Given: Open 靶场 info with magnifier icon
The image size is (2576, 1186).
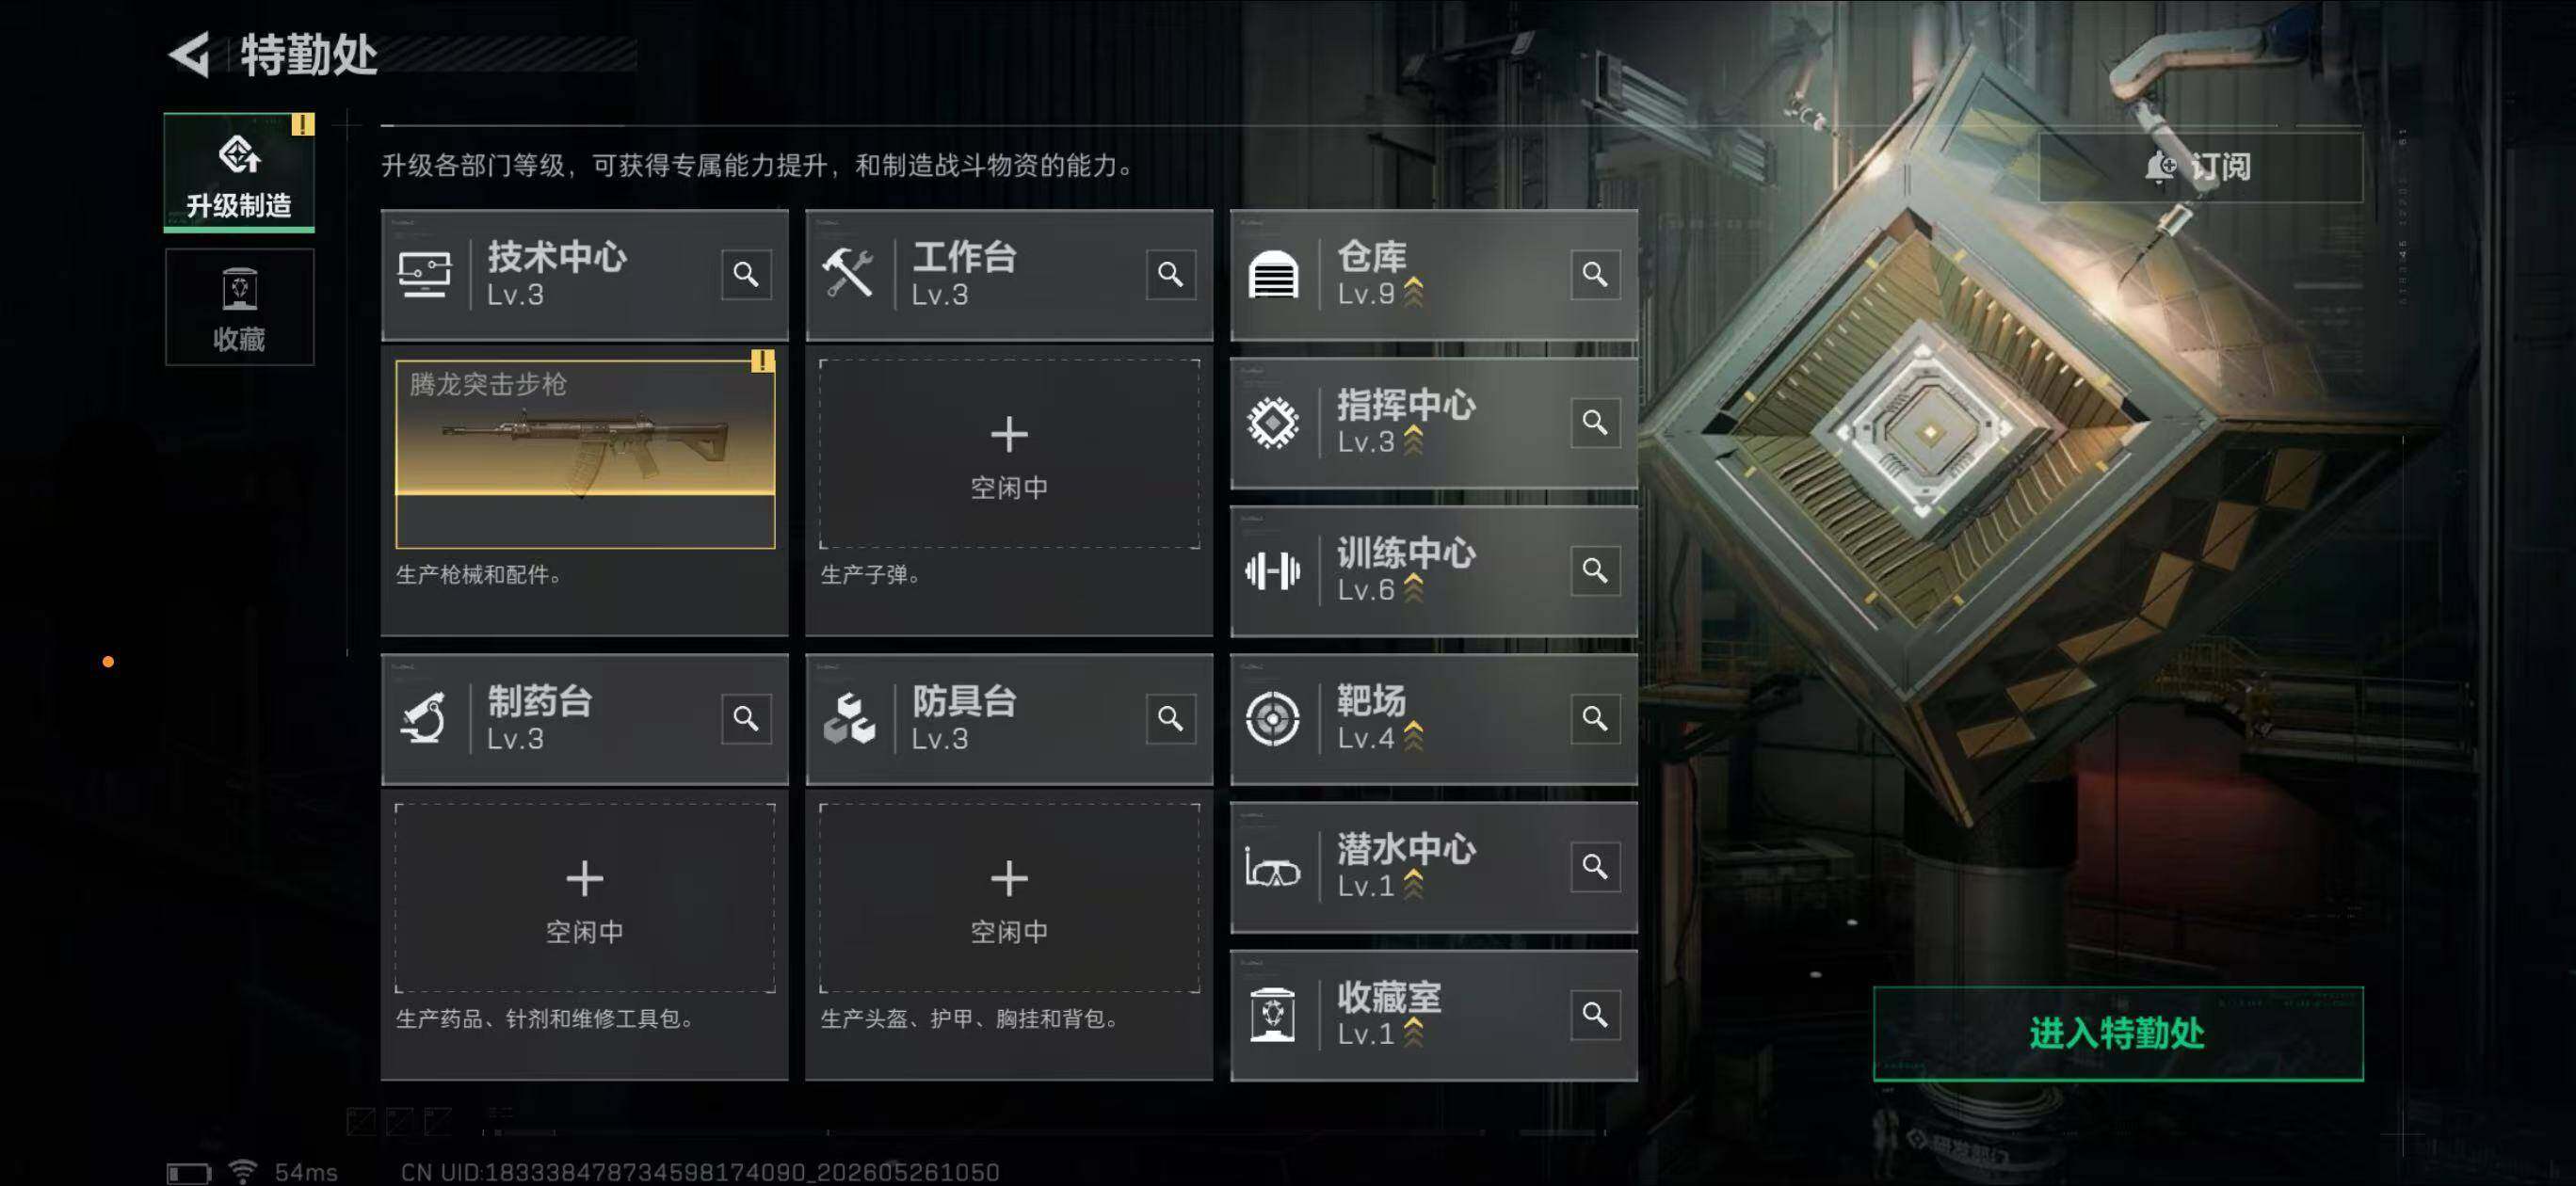Looking at the screenshot, I should click(x=1595, y=718).
